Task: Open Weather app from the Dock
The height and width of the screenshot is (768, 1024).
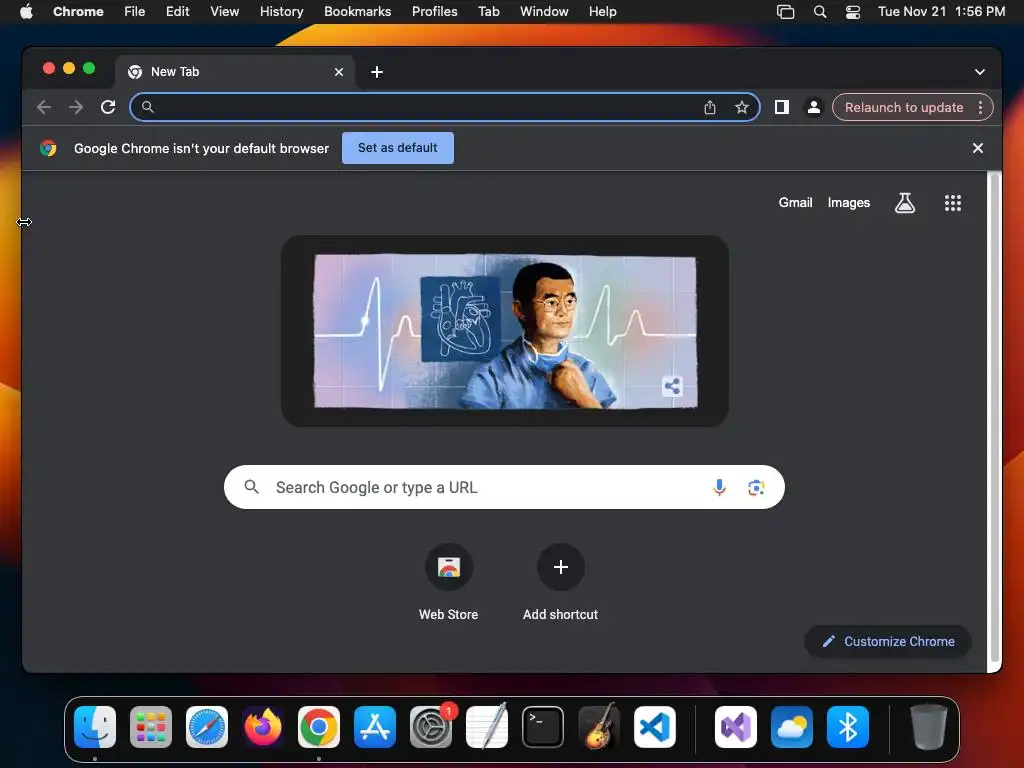Action: (792, 727)
